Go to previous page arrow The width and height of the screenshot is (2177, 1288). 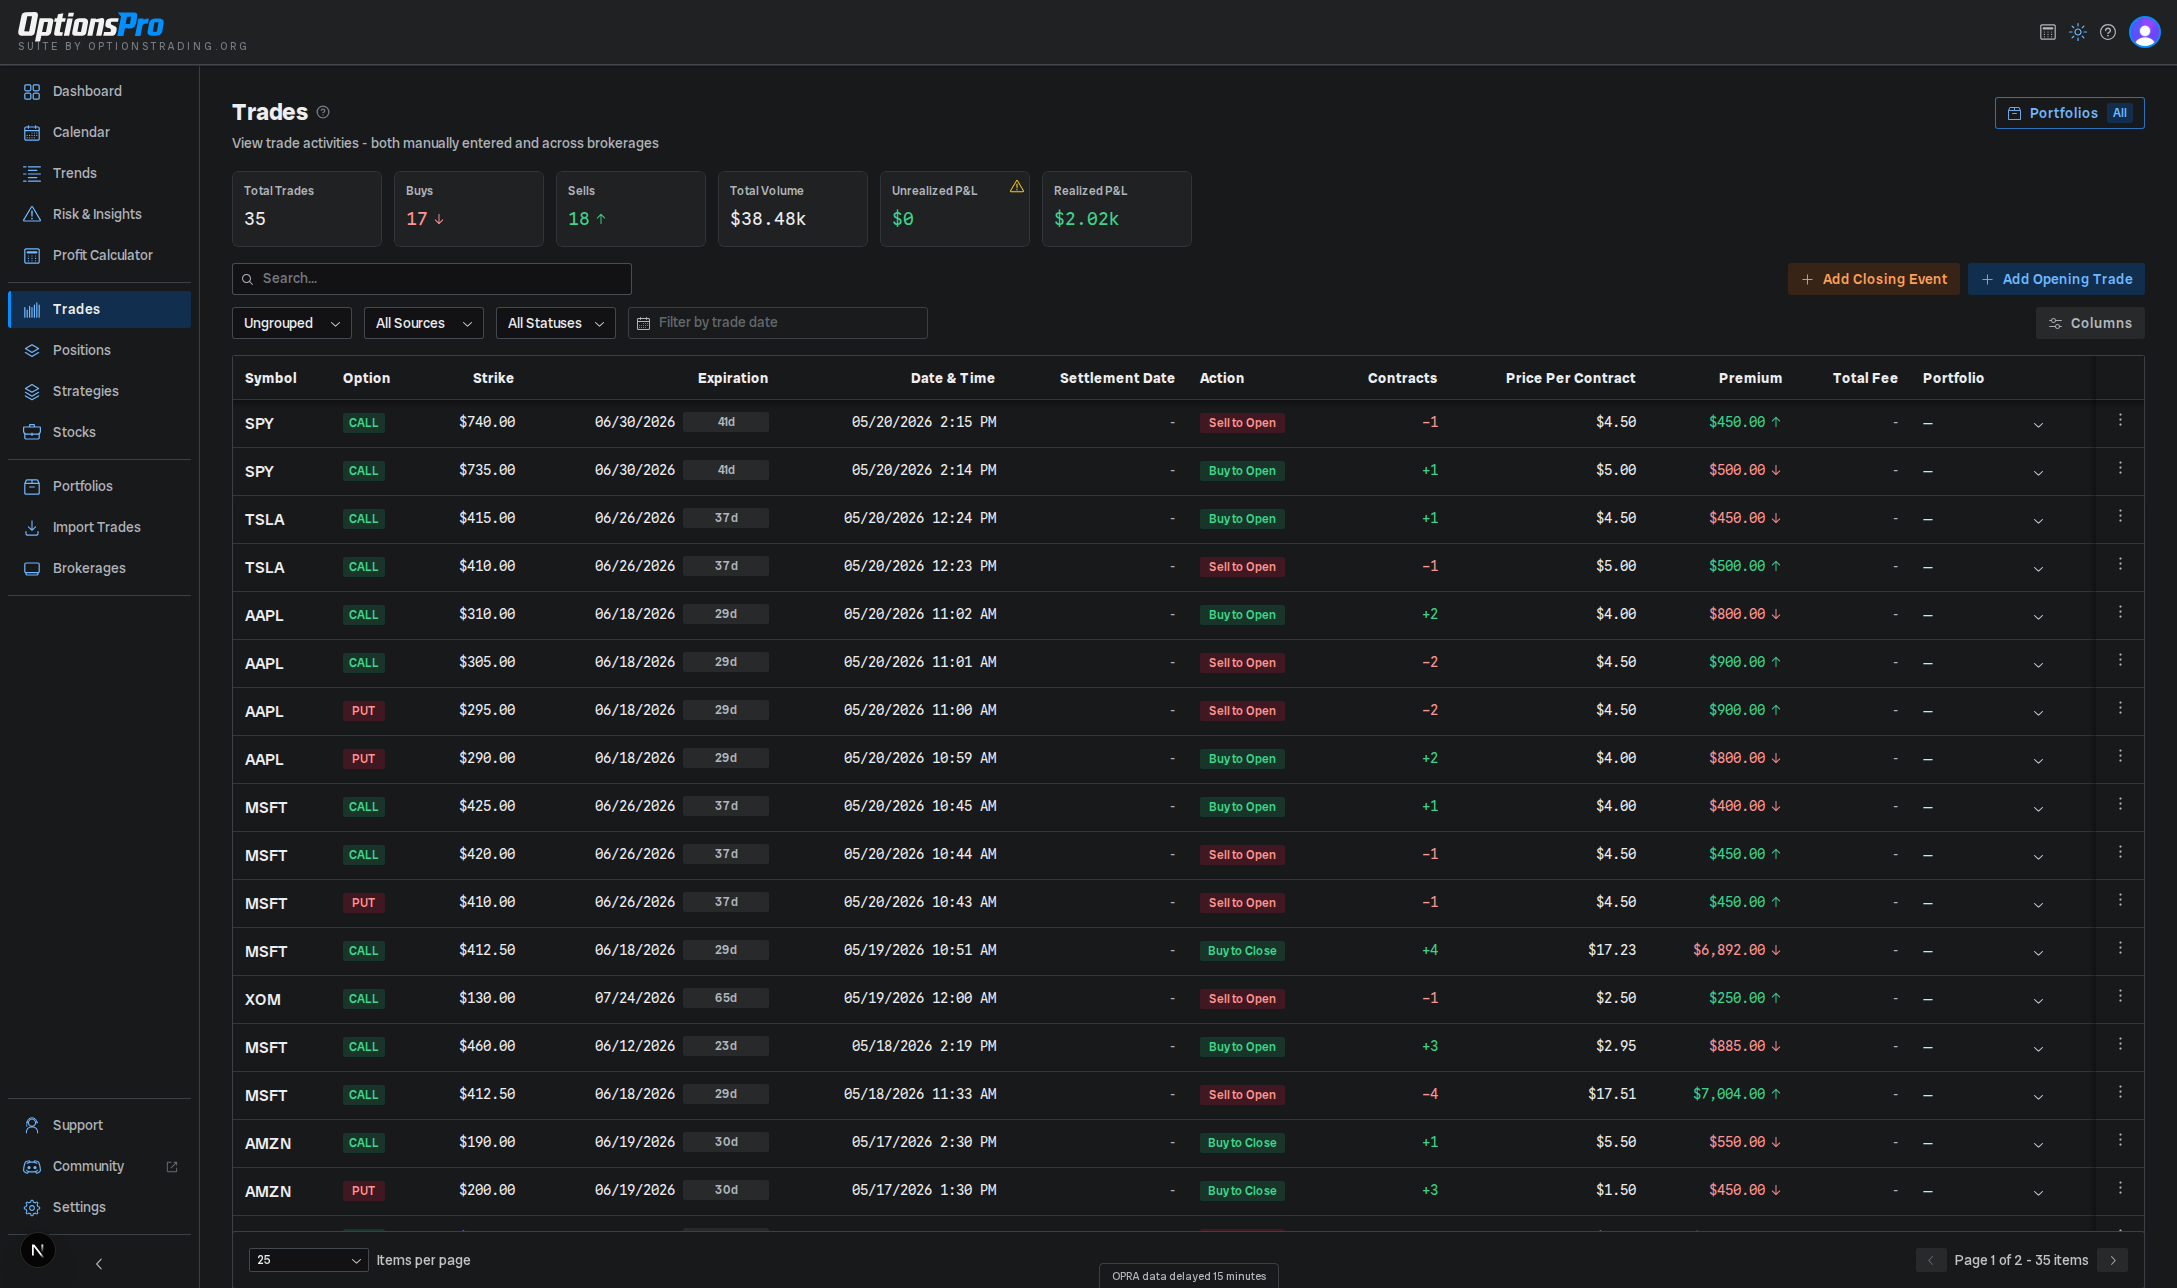[1931, 1260]
